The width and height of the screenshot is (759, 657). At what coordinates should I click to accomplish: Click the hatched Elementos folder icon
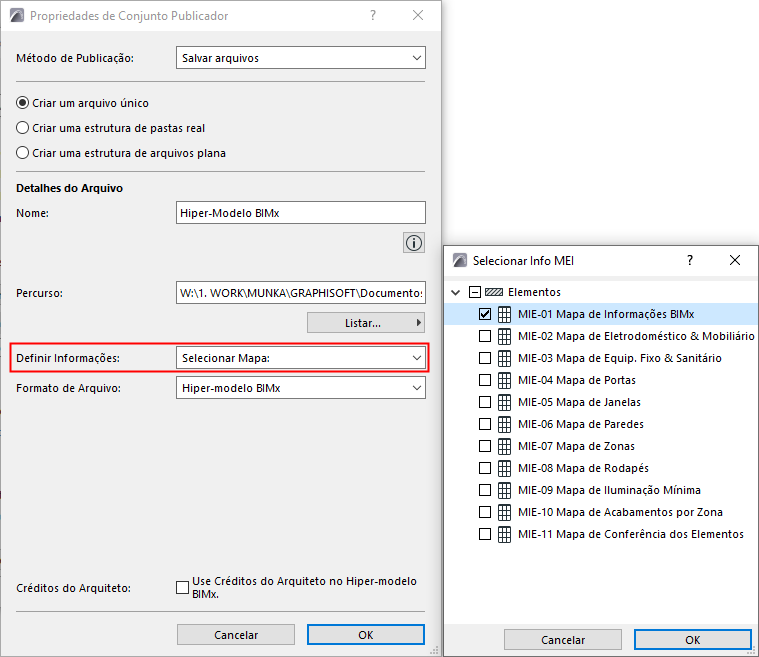pos(494,292)
